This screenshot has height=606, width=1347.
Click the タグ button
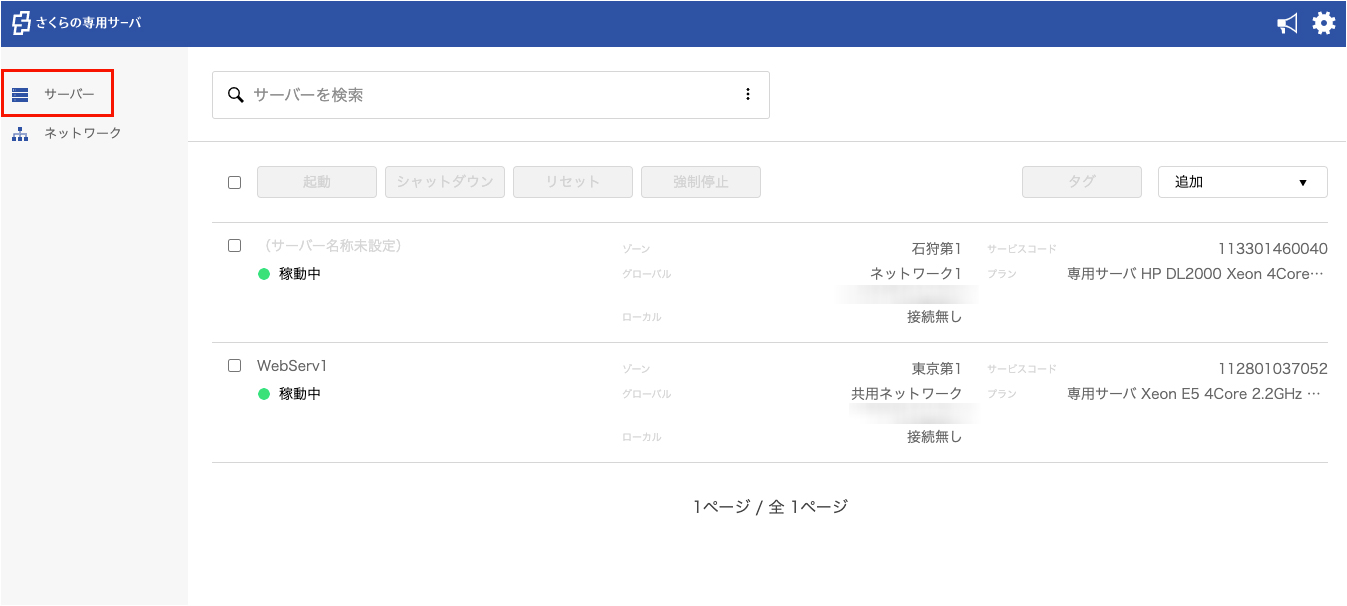click(1081, 182)
